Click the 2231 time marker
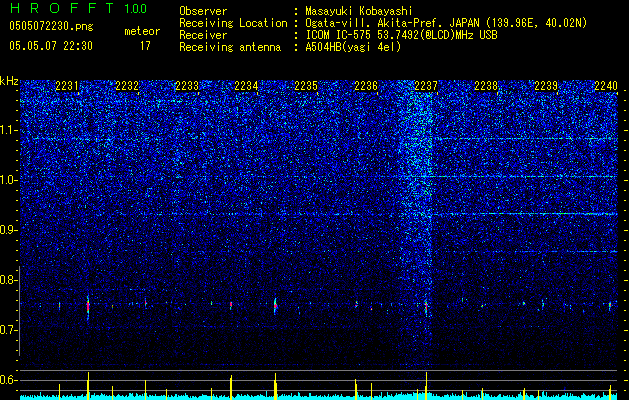Image resolution: width=629 pixels, height=400 pixels. [x=67, y=86]
